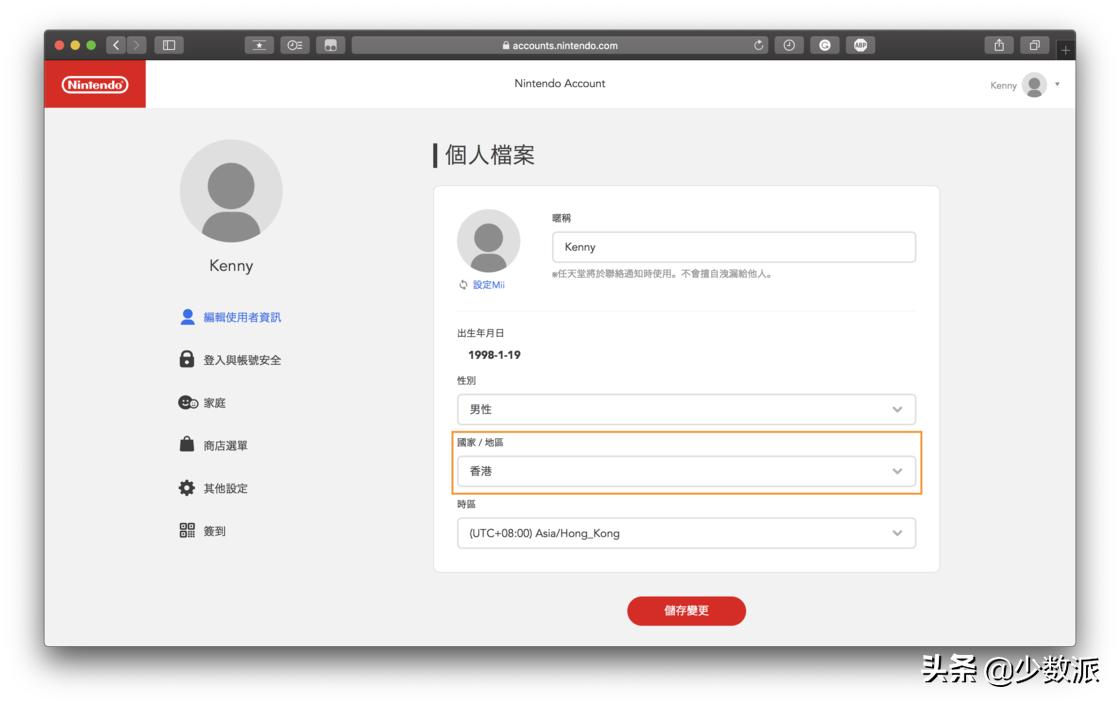Click the Nintendo logo in the top left
This screenshot has height=705, width=1120.
click(x=95, y=84)
